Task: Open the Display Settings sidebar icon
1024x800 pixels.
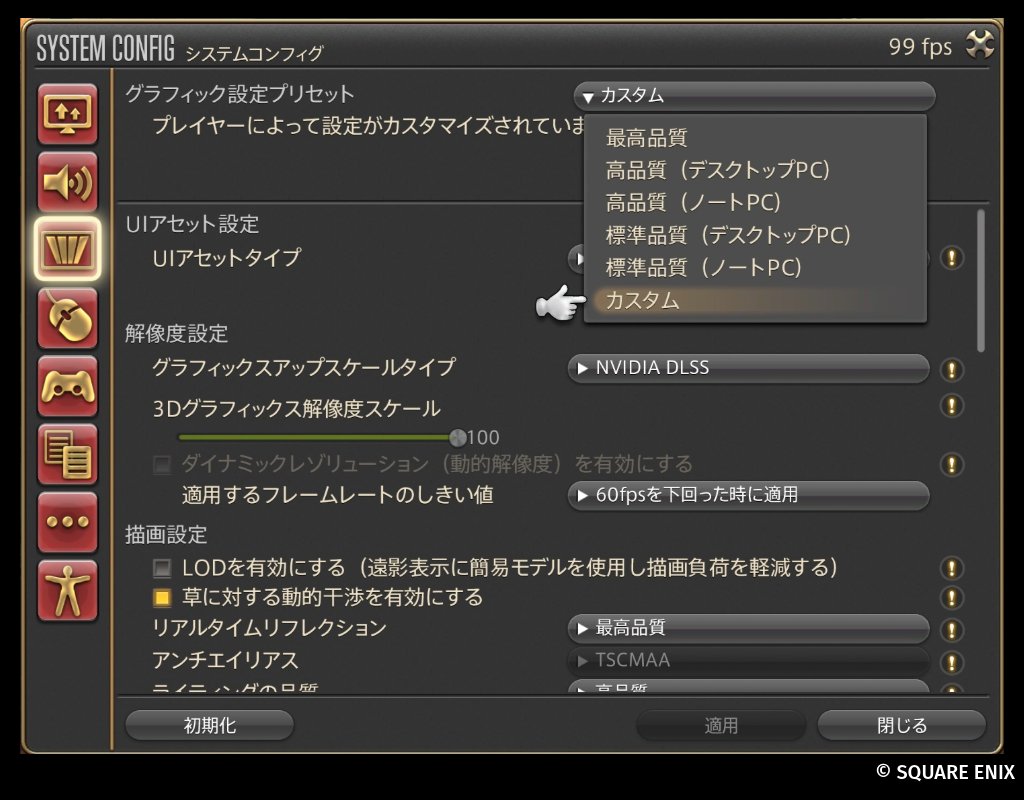Action: [x=67, y=114]
